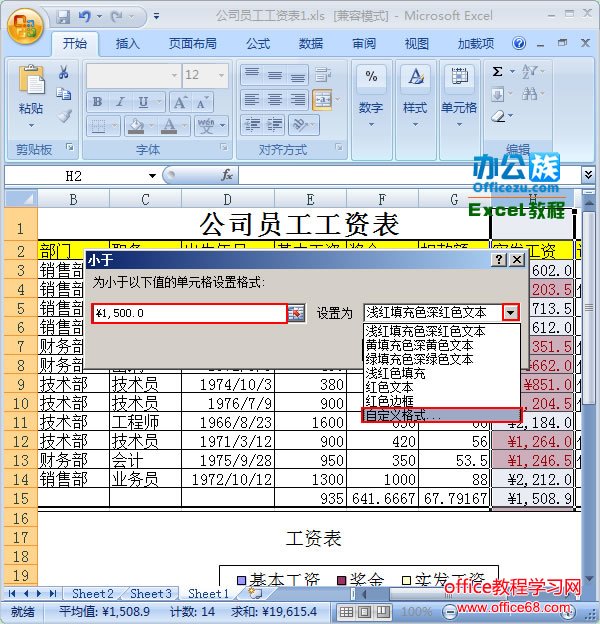The height and width of the screenshot is (624, 600).
Task: Switch to the Page Layout tab
Action: click(193, 43)
